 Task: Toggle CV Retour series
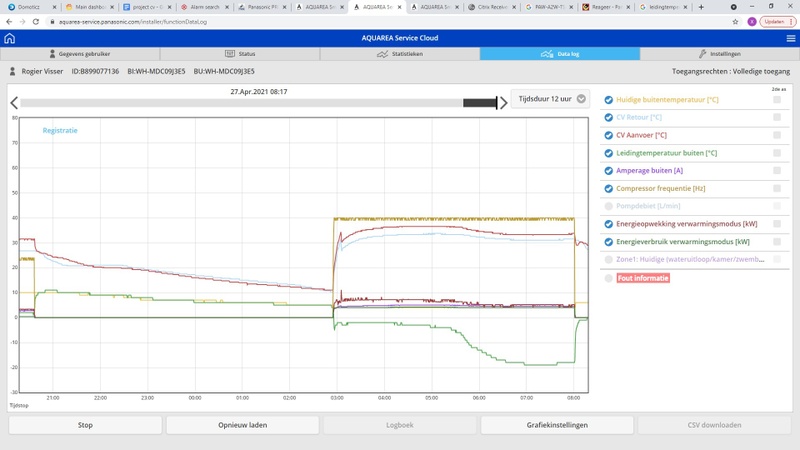609,117
